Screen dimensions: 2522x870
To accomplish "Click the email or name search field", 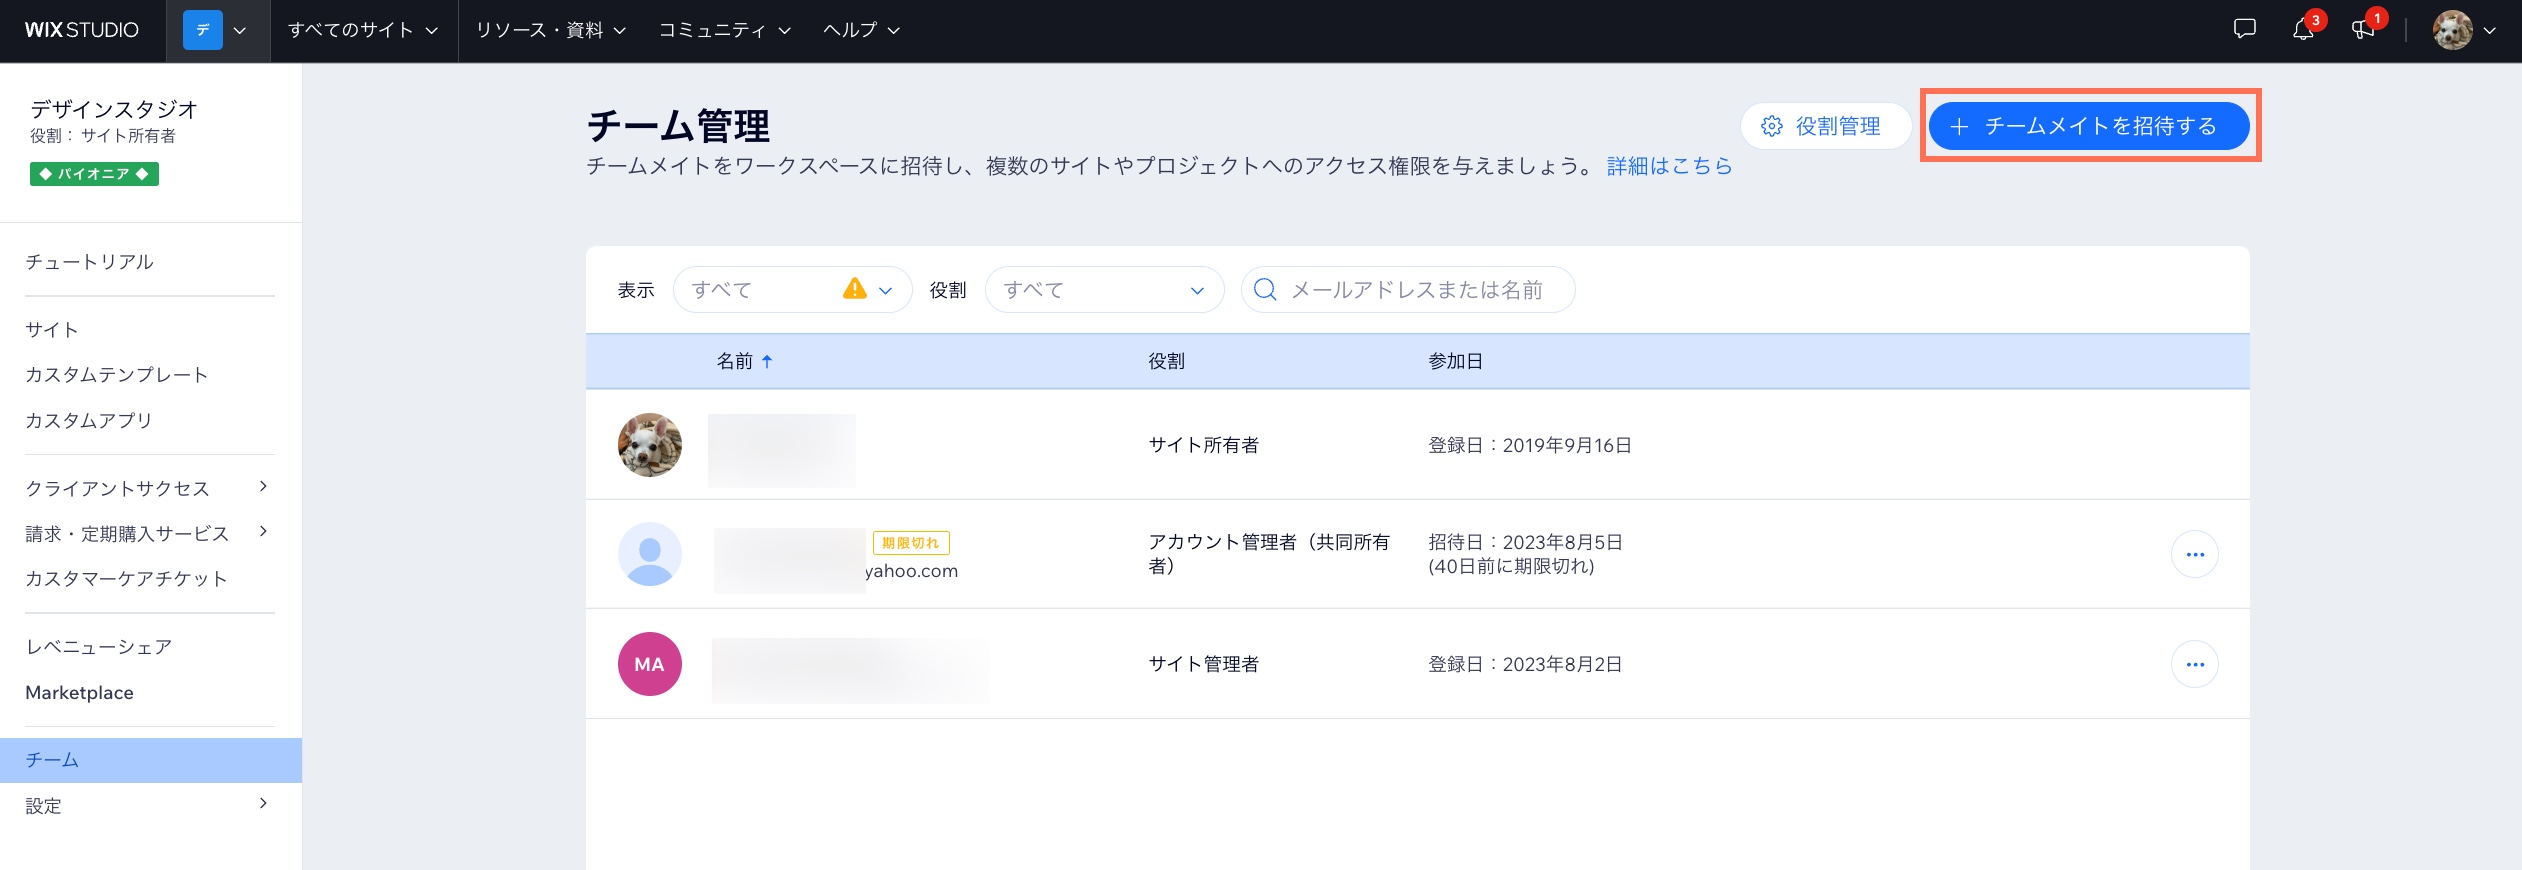I will click(x=1416, y=290).
